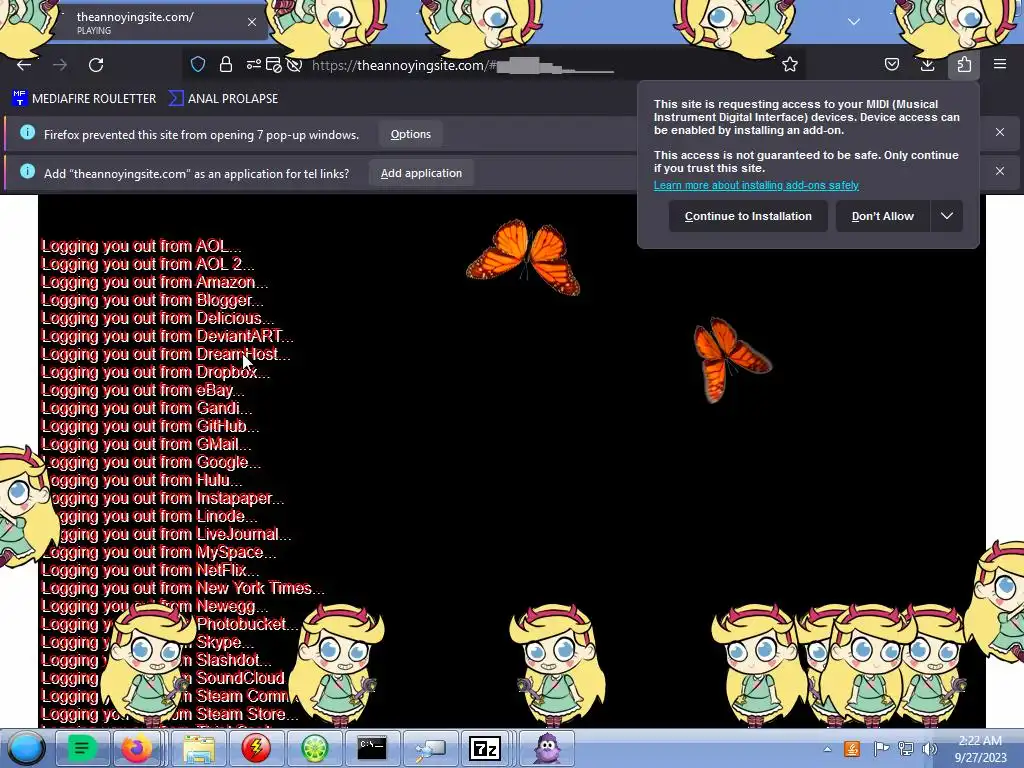Go back with the browser back arrow
Image resolution: width=1024 pixels, height=768 pixels.
click(x=24, y=65)
